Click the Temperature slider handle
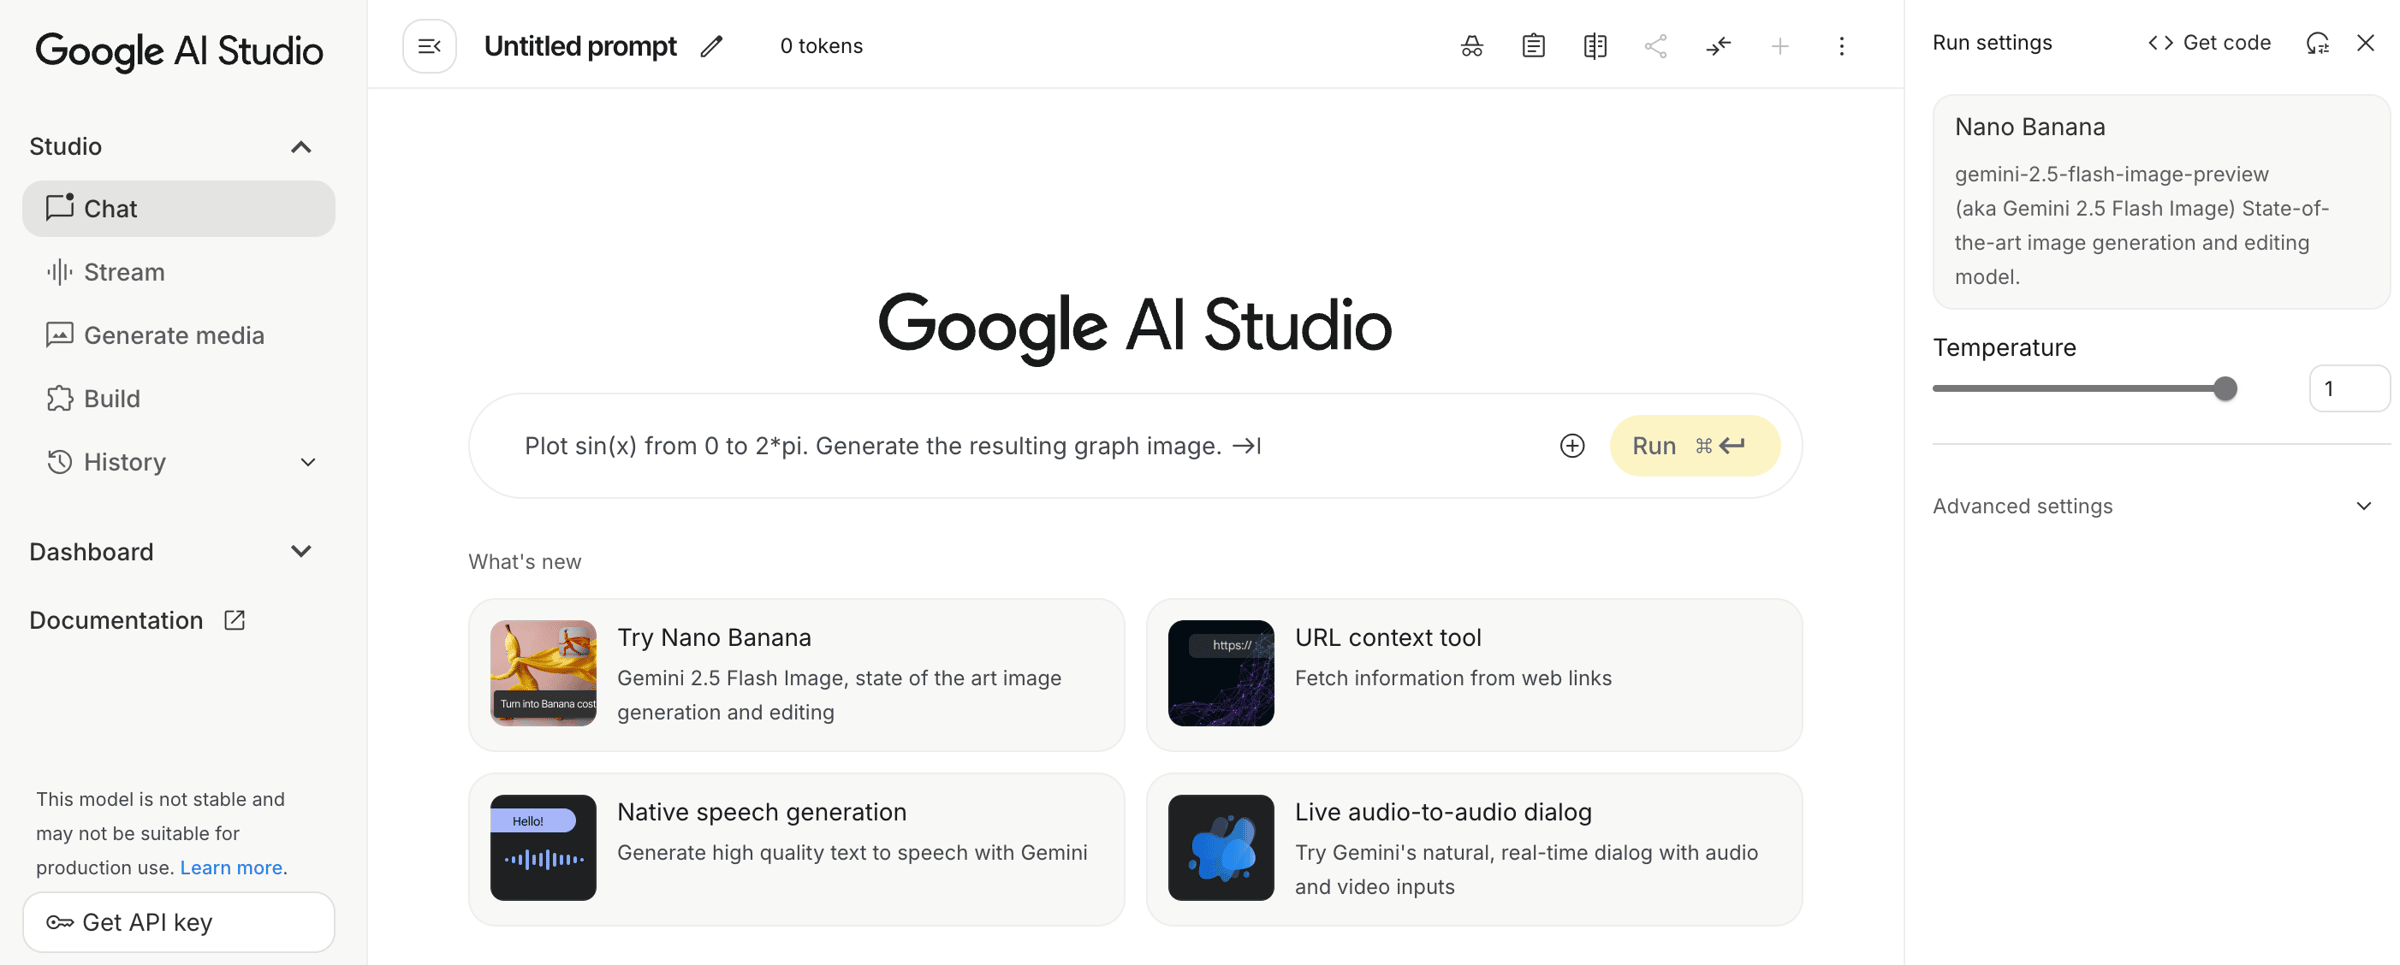Screen dimensions: 2400x965 2225,389
